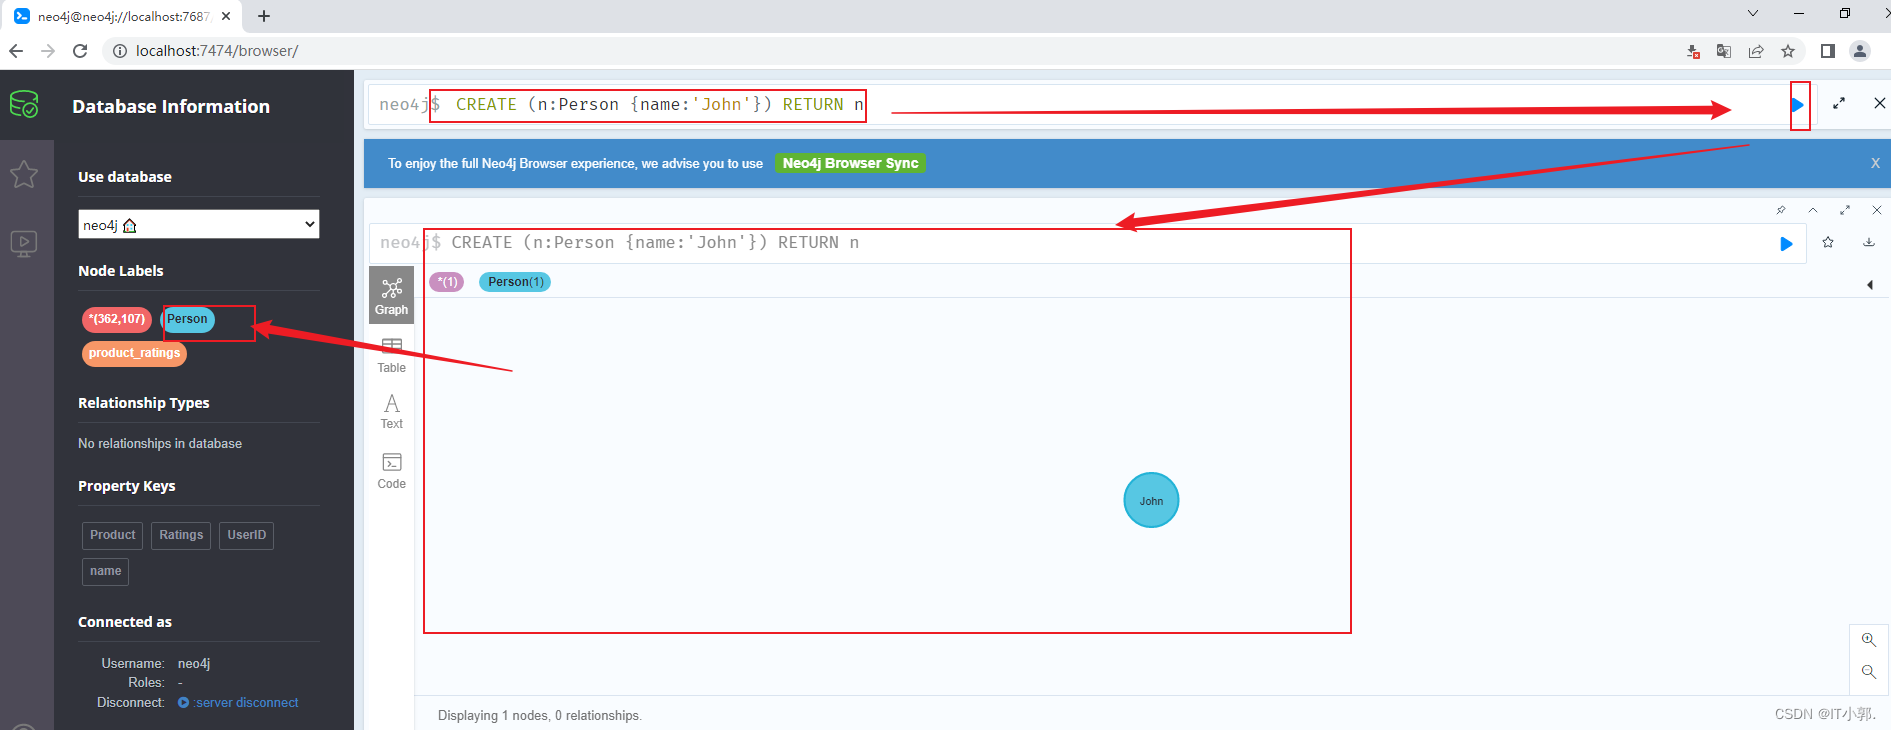
Task: Click the :server disconnect link
Action: coord(246,703)
